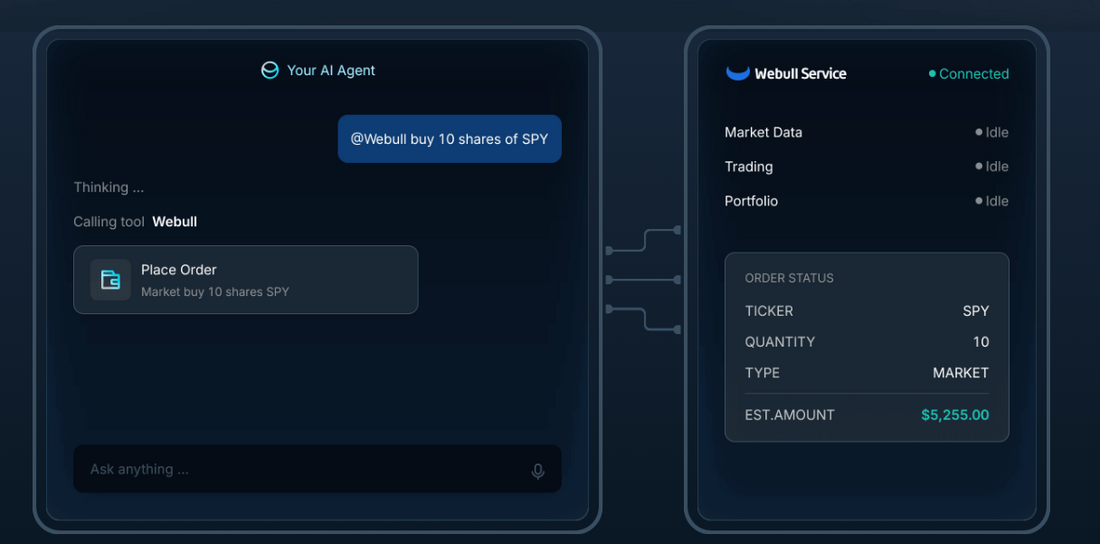The width and height of the screenshot is (1100, 544).
Task: Click the estimated amount '$5,255.00'
Action: coord(955,415)
